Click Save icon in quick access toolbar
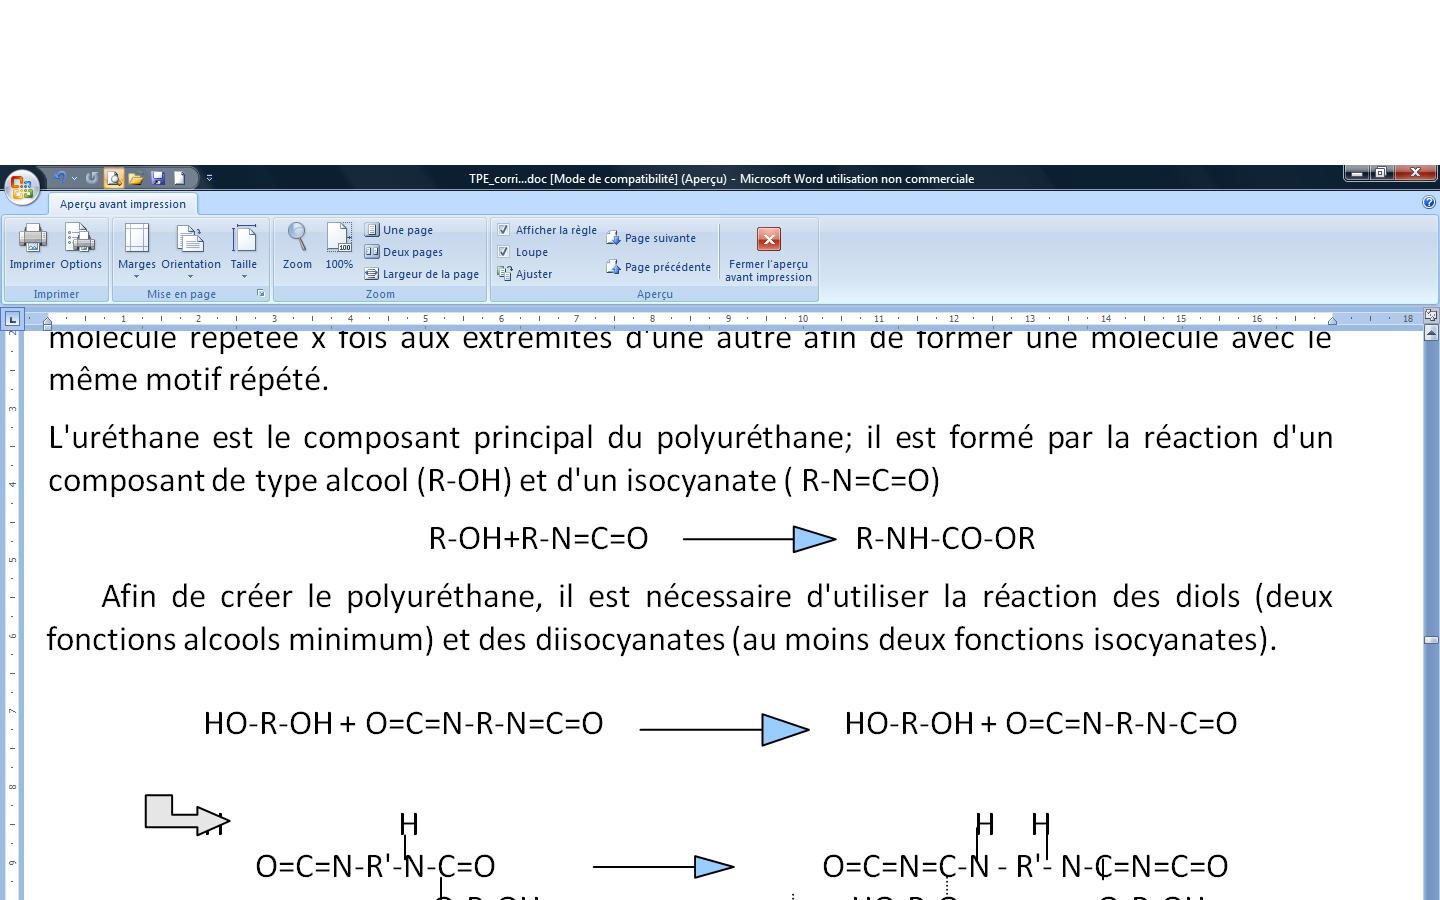This screenshot has height=900, width=1440. pos(157,178)
